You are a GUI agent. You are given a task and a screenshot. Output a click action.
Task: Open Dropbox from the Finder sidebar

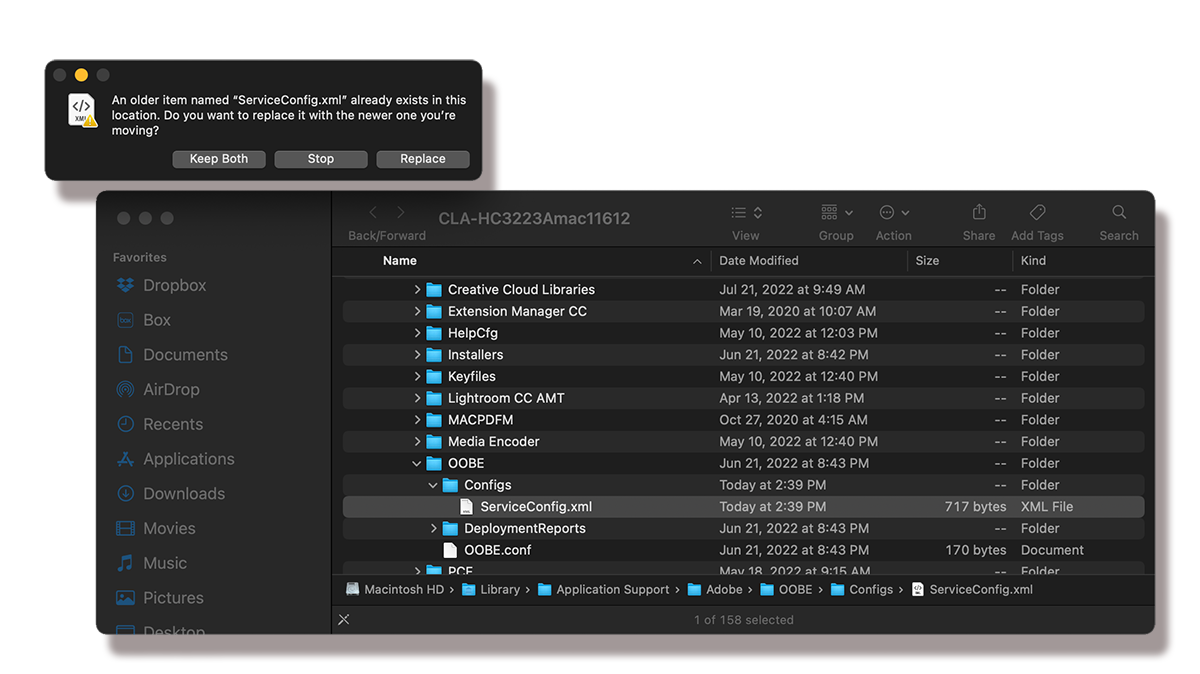[161, 285]
